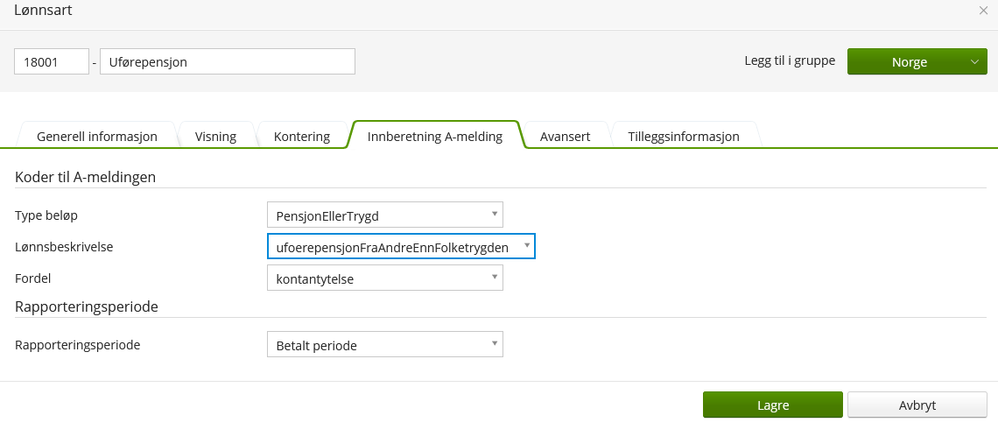Click the Type beløp field label

[46, 215]
